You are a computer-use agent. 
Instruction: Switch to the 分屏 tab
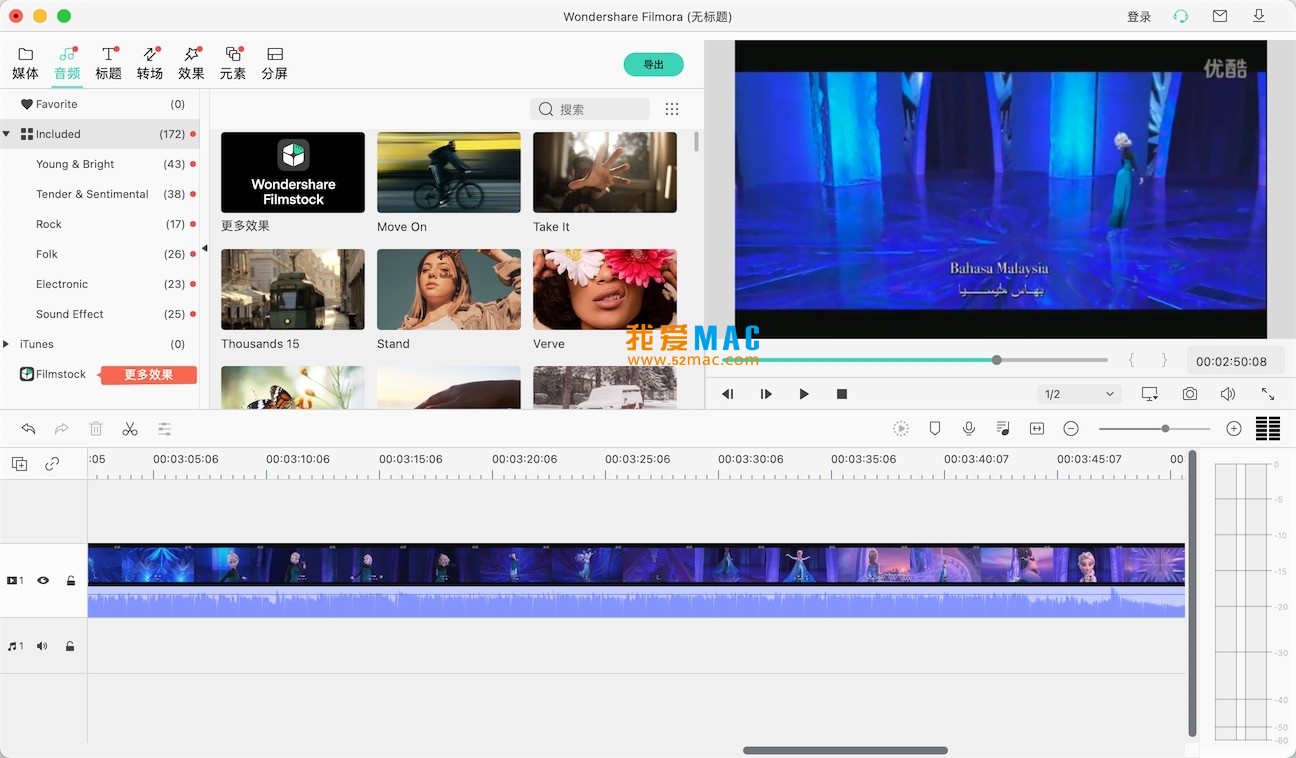274,63
